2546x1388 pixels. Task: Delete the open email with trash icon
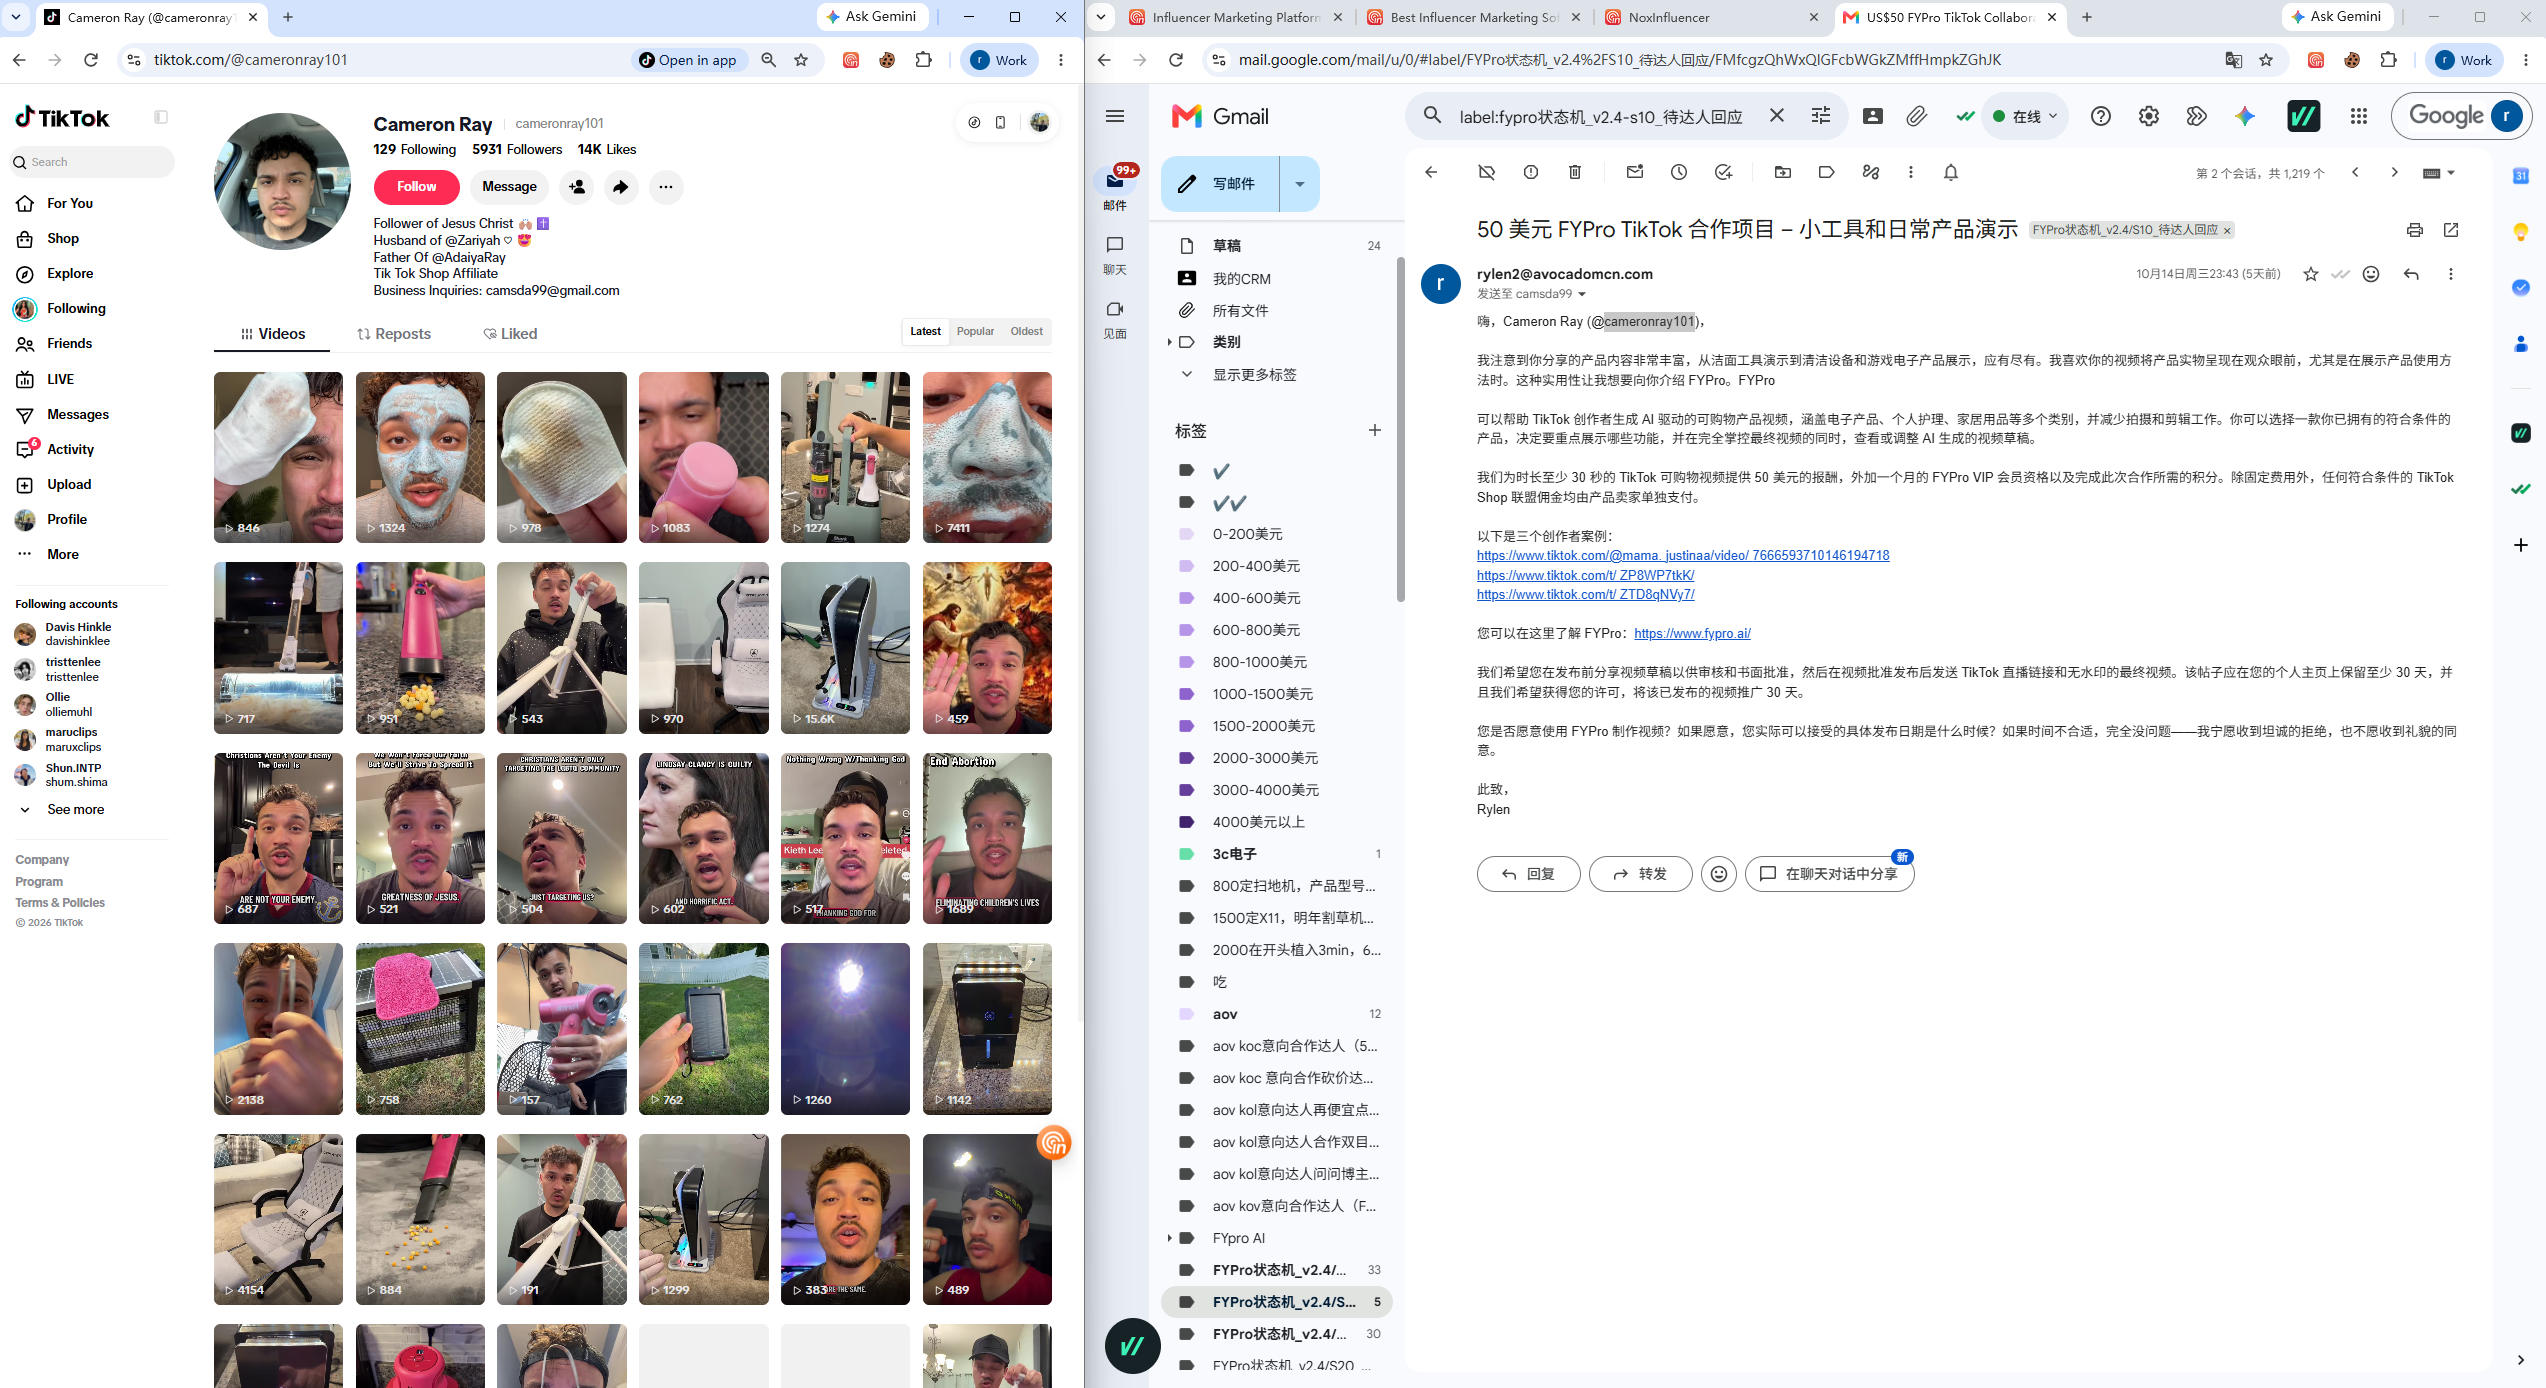point(1574,172)
